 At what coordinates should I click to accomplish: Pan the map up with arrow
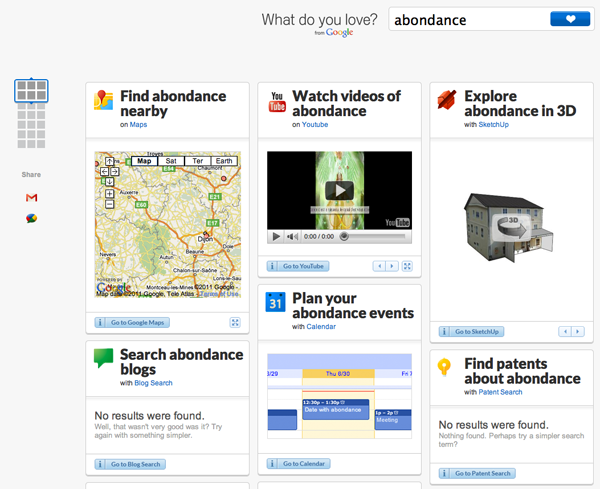[109, 161]
